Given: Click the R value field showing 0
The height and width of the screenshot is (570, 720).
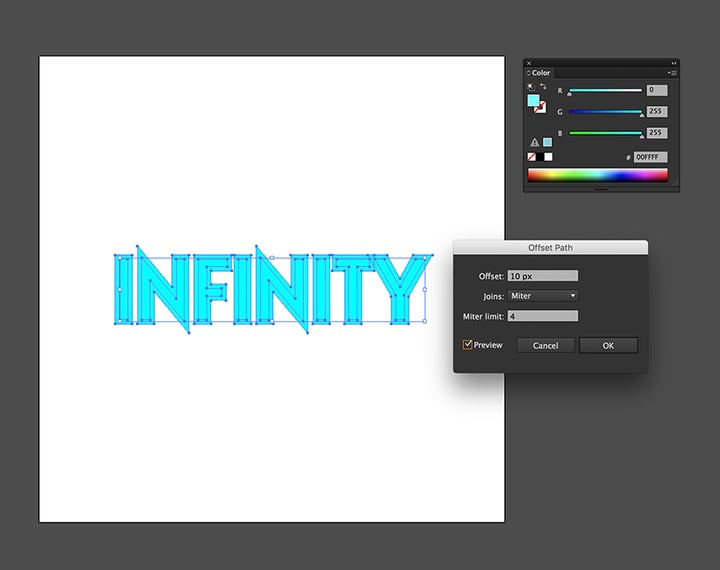Looking at the screenshot, I should pyautogui.click(x=657, y=90).
